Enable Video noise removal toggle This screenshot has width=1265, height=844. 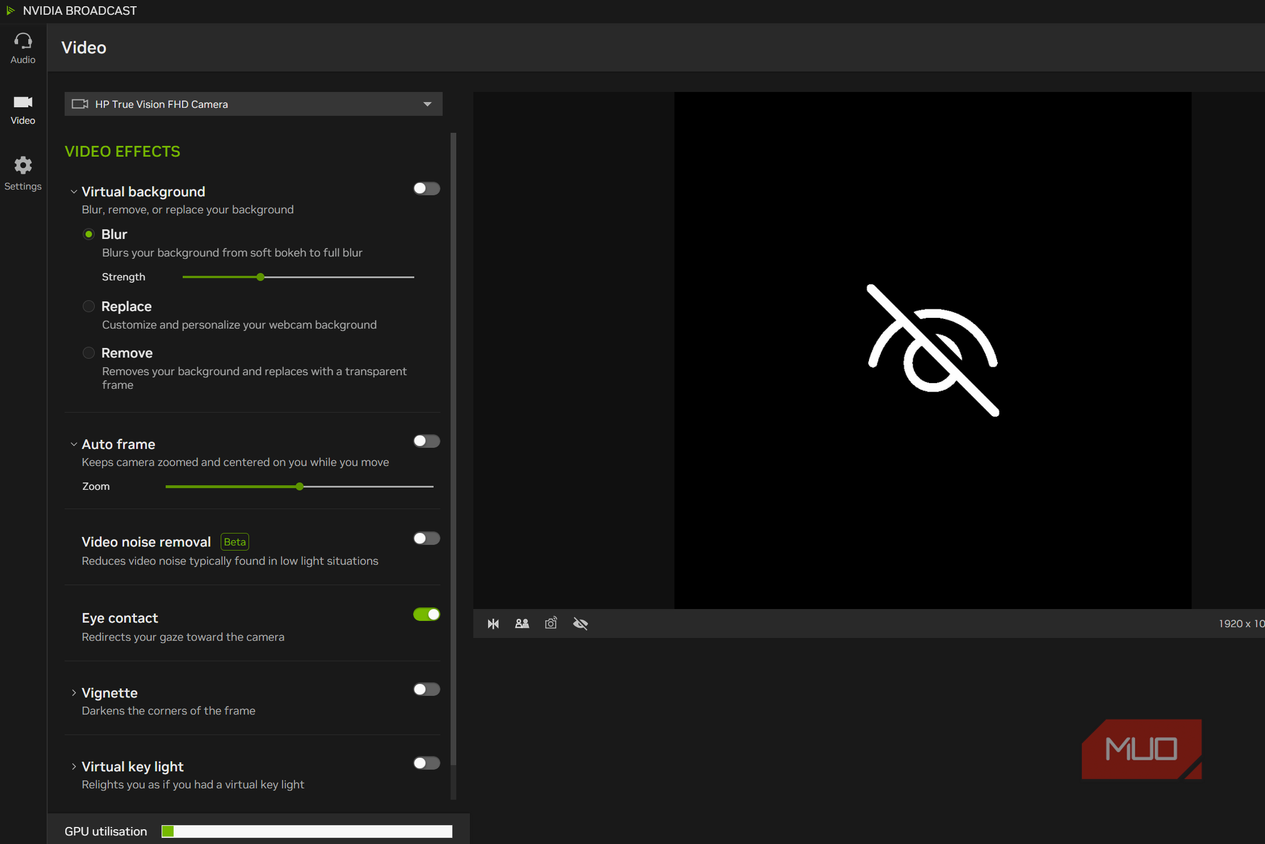(x=427, y=538)
